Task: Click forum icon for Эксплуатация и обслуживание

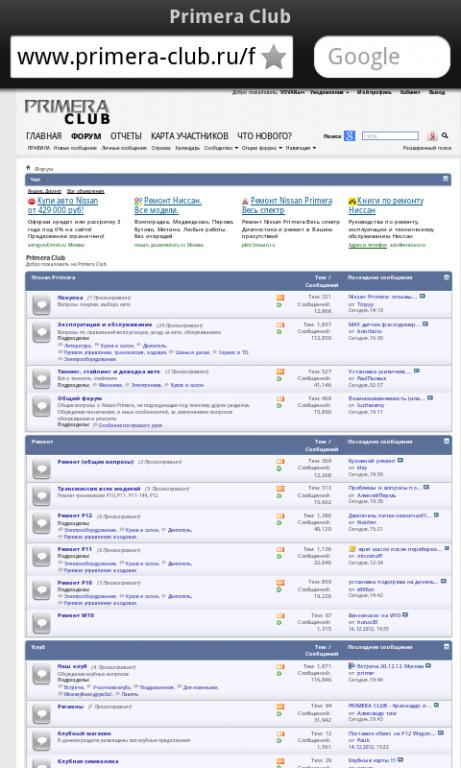Action: click(x=42, y=333)
